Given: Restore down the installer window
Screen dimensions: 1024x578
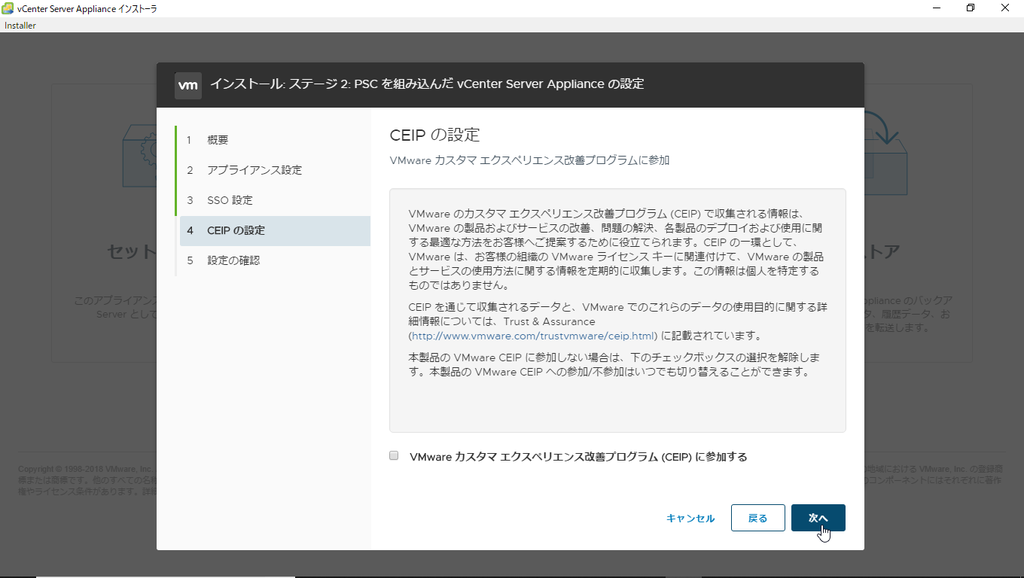Looking at the screenshot, I should click(970, 8).
